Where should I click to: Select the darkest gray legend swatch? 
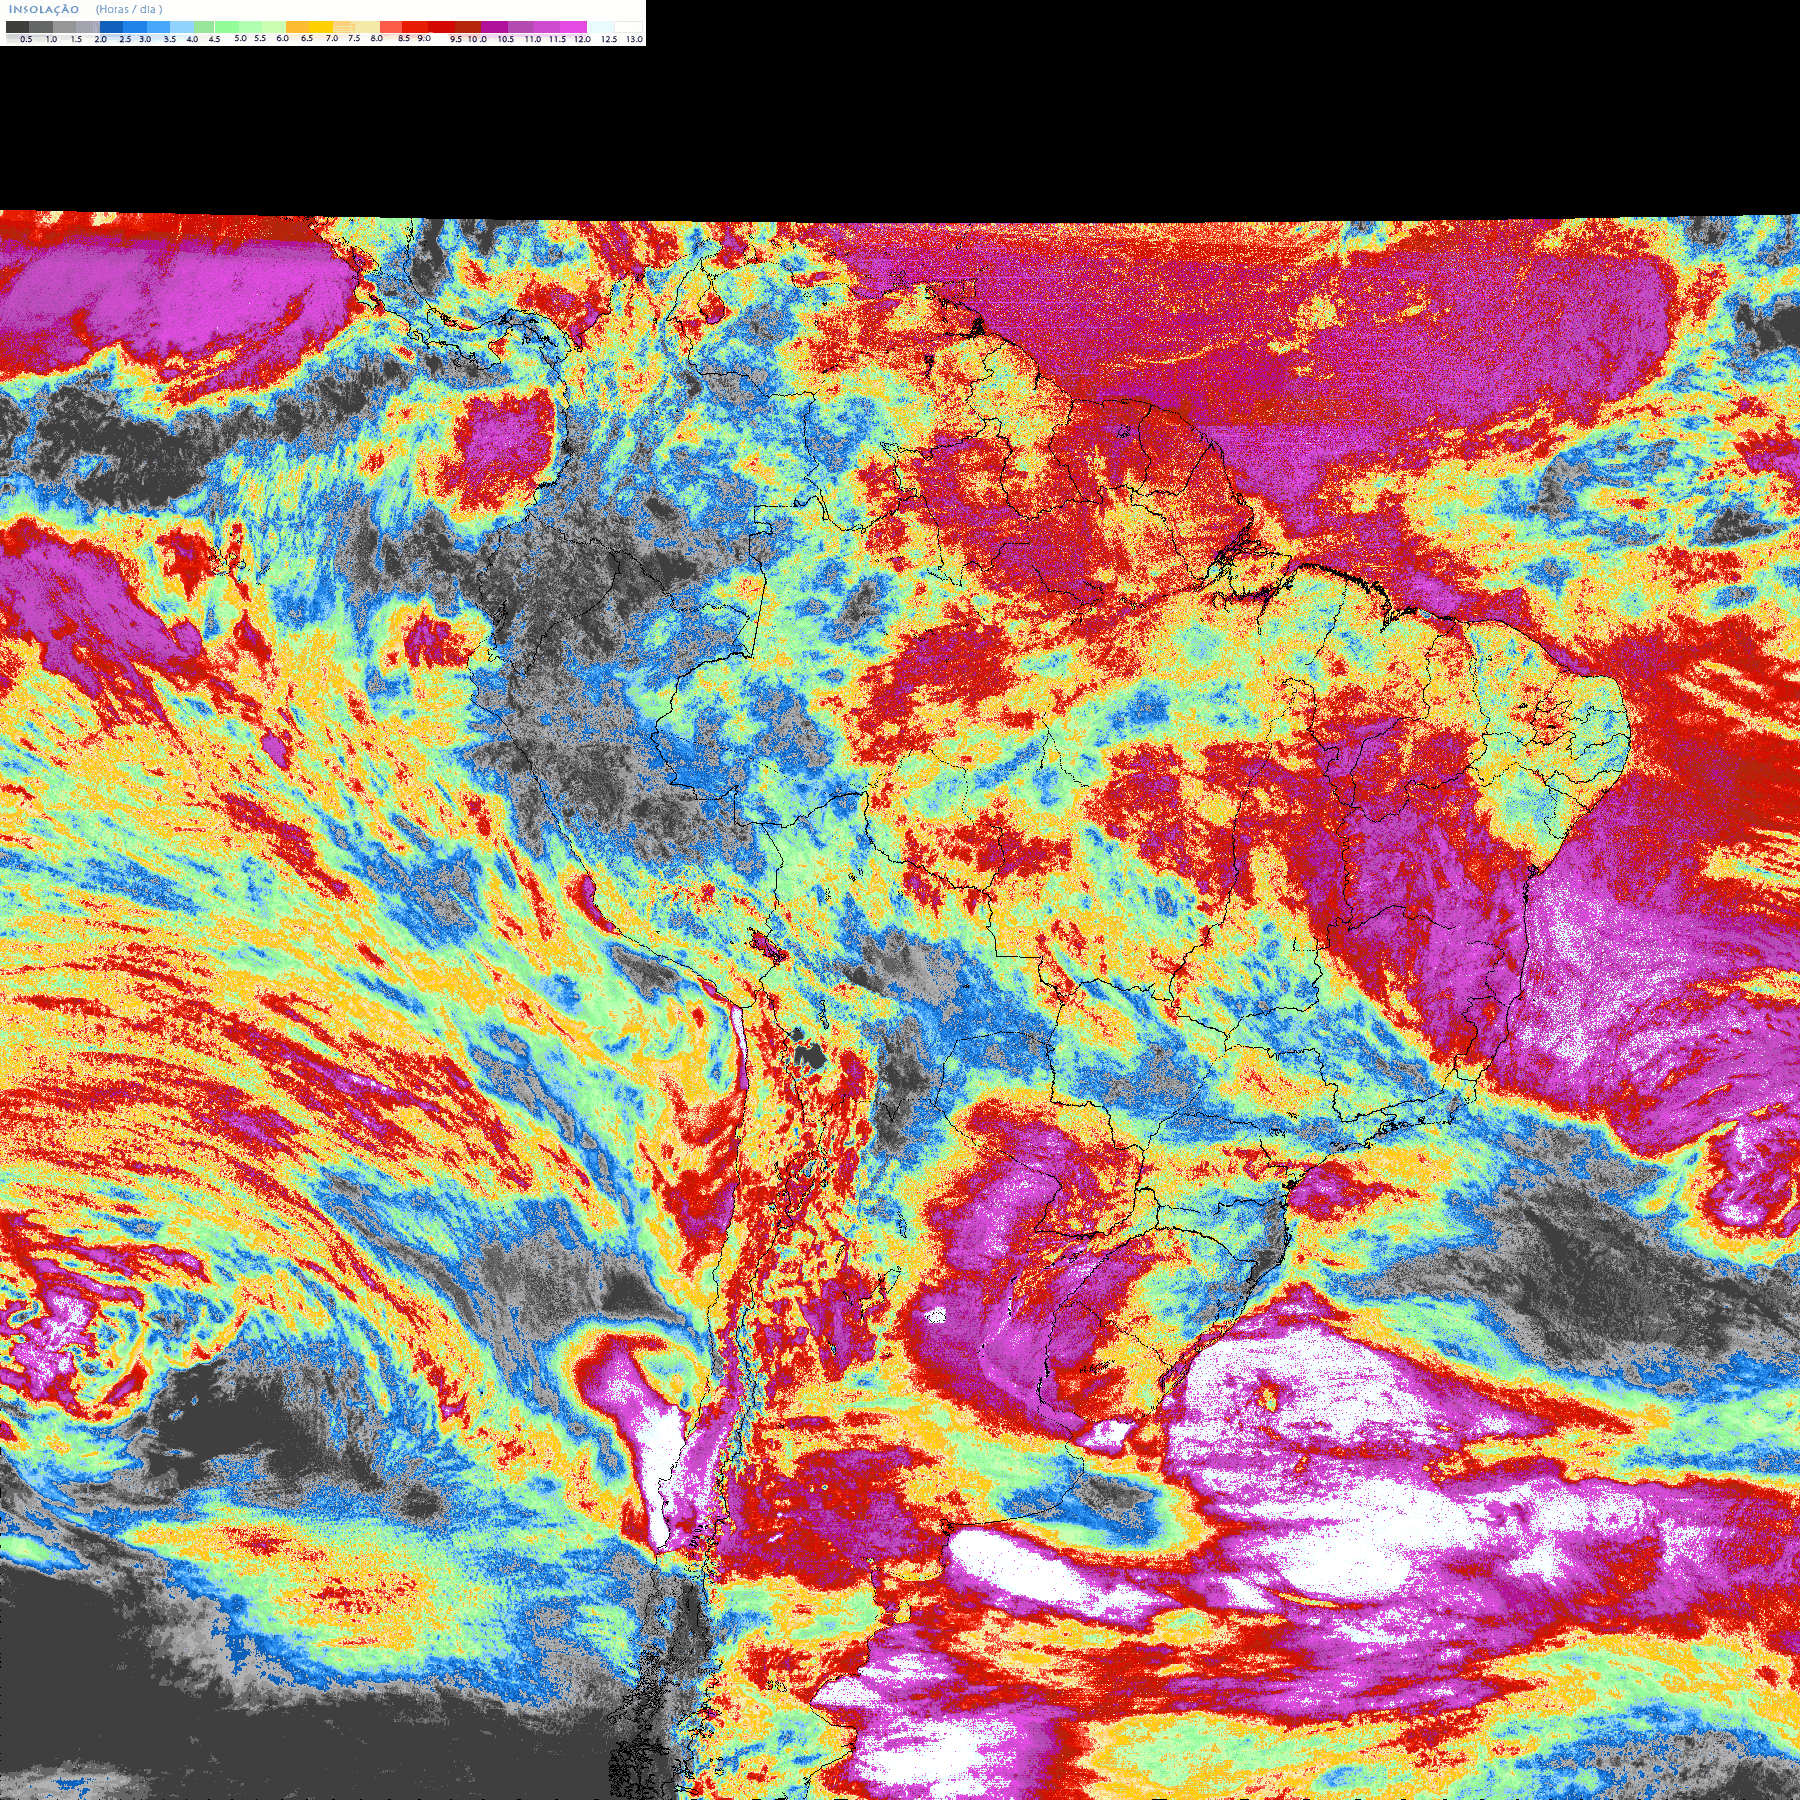[17, 27]
